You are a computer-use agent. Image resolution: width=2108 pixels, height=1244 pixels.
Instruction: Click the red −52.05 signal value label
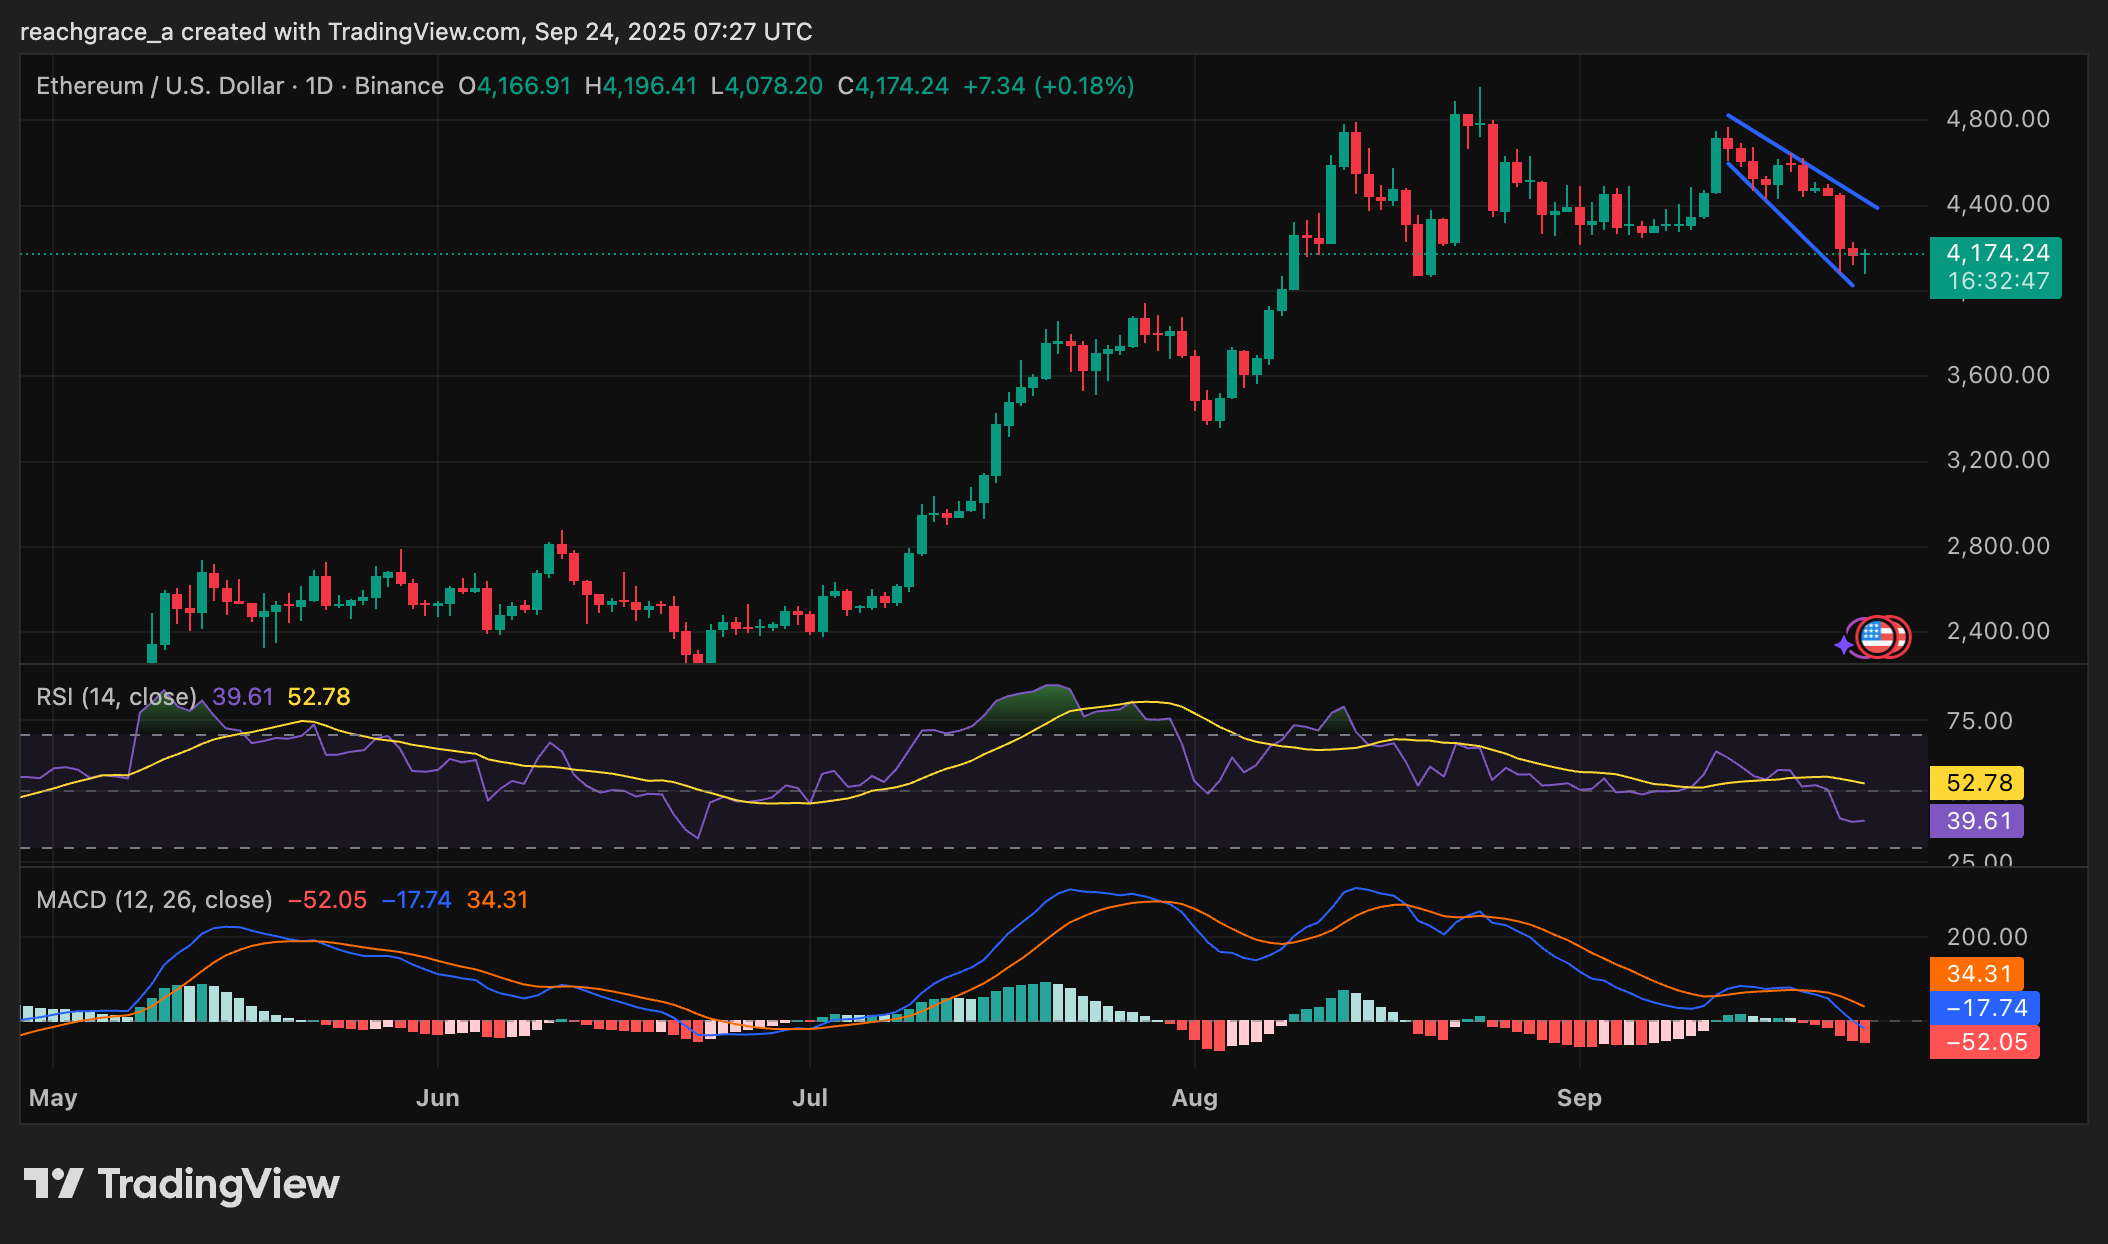[x=1984, y=1042]
